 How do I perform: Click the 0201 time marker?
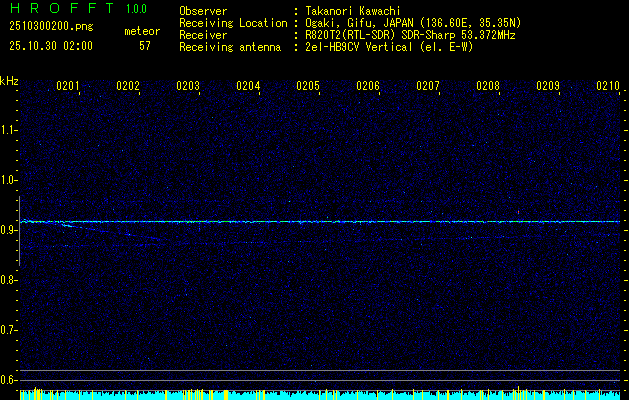click(x=68, y=87)
